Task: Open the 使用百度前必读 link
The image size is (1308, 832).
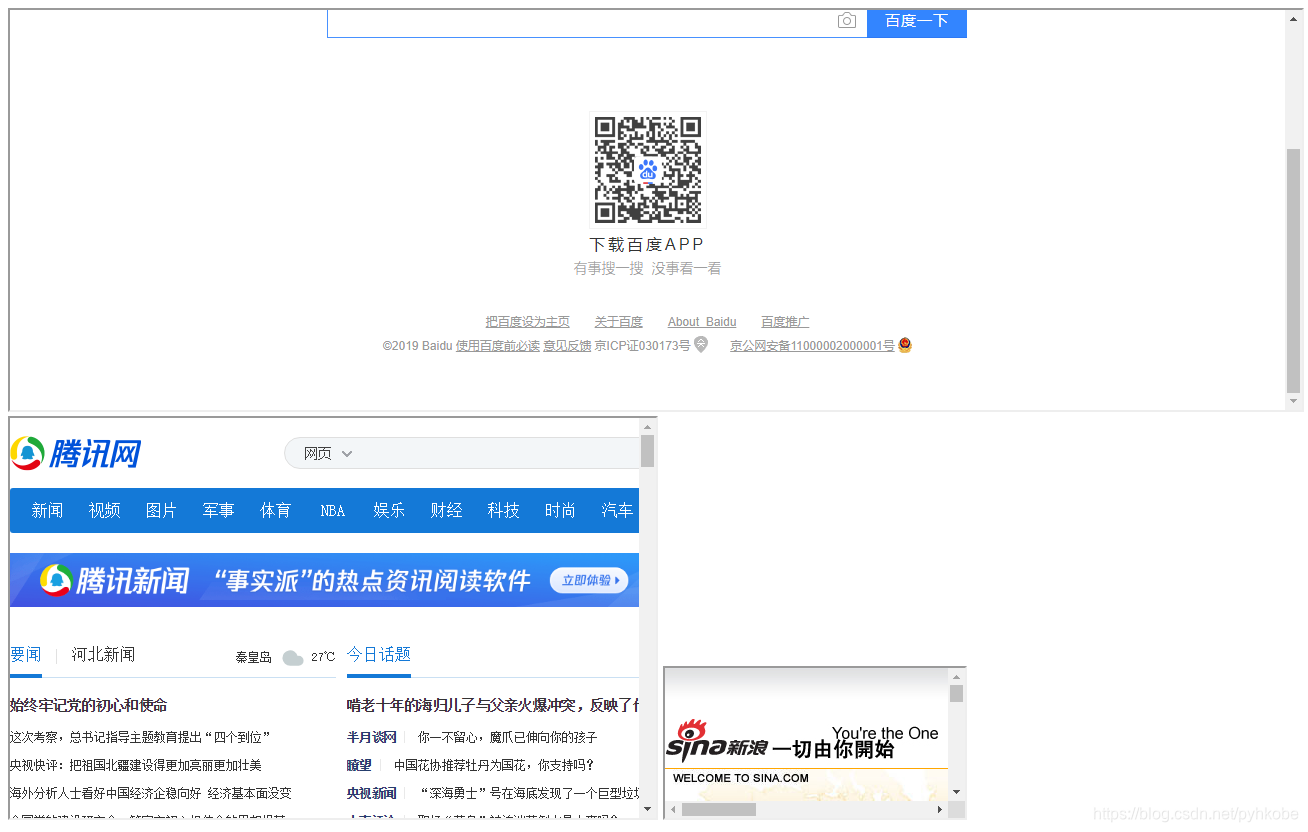Action: (x=498, y=346)
